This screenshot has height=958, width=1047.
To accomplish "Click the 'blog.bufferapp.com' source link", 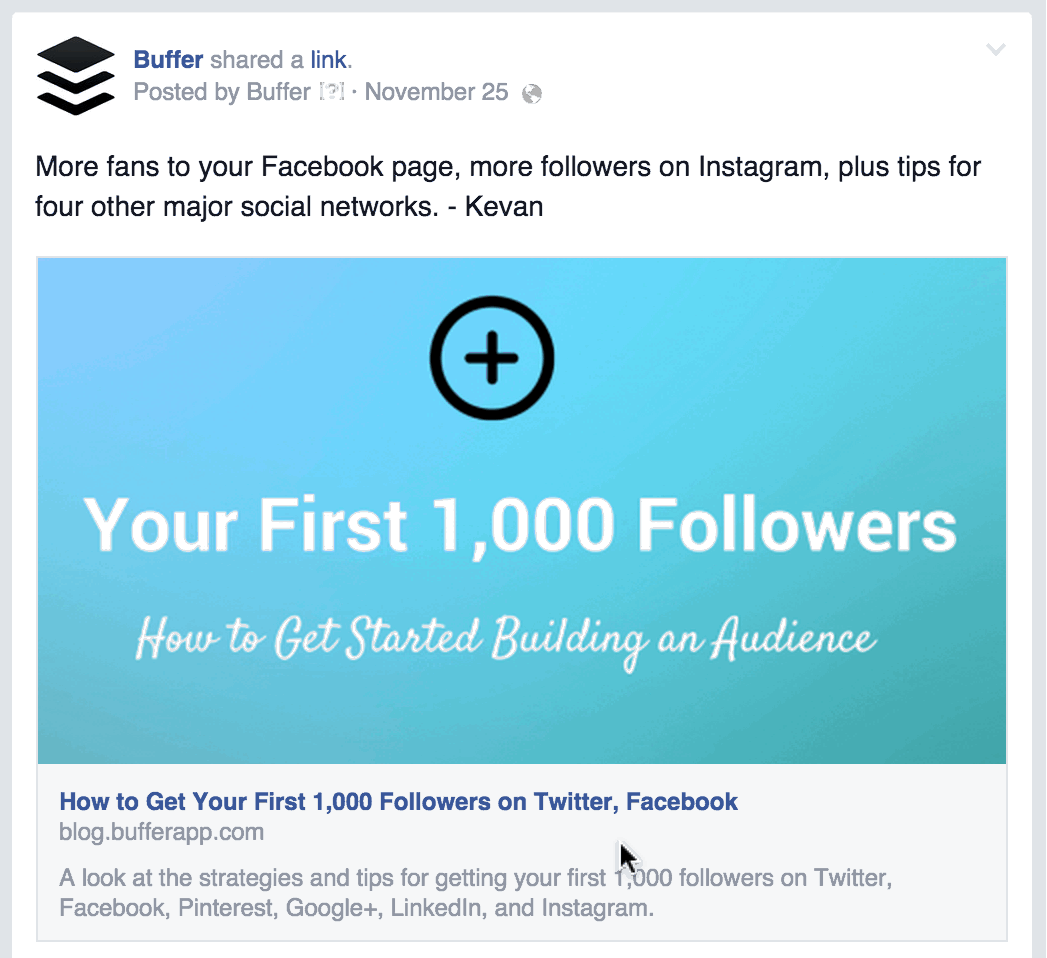I will pyautogui.click(x=161, y=831).
